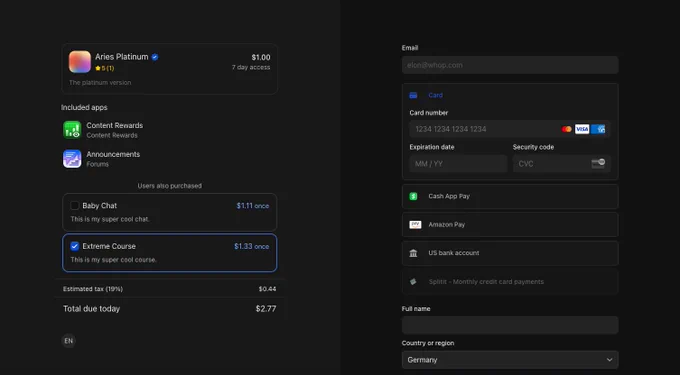Open the Content Rewards app icon
This screenshot has height=375, width=680.
(x=72, y=130)
